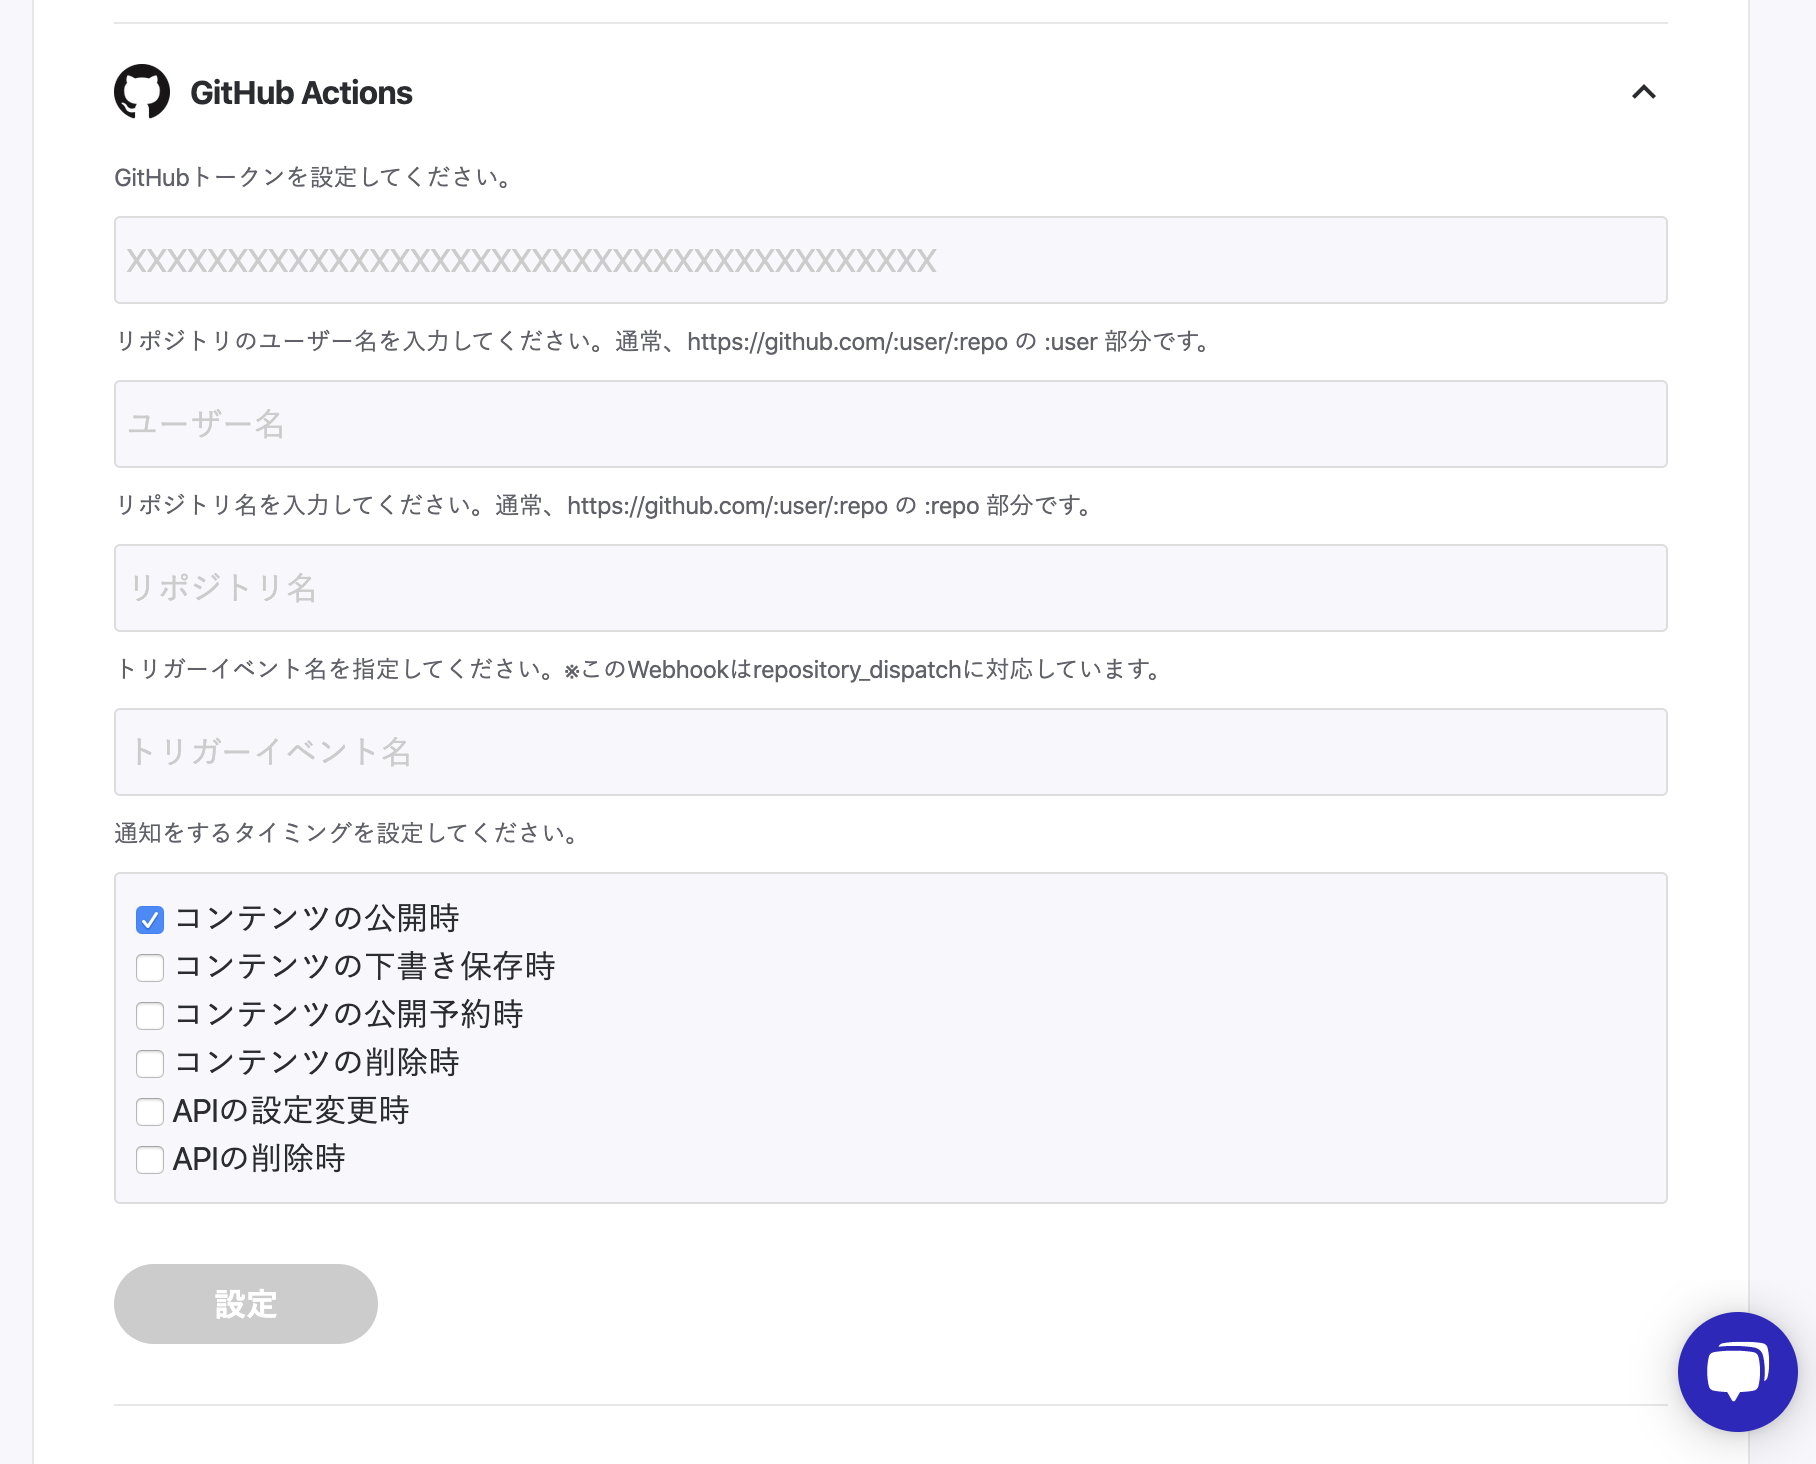Focus the GitHub token input field
This screenshot has height=1464, width=1816.
coord(890,260)
